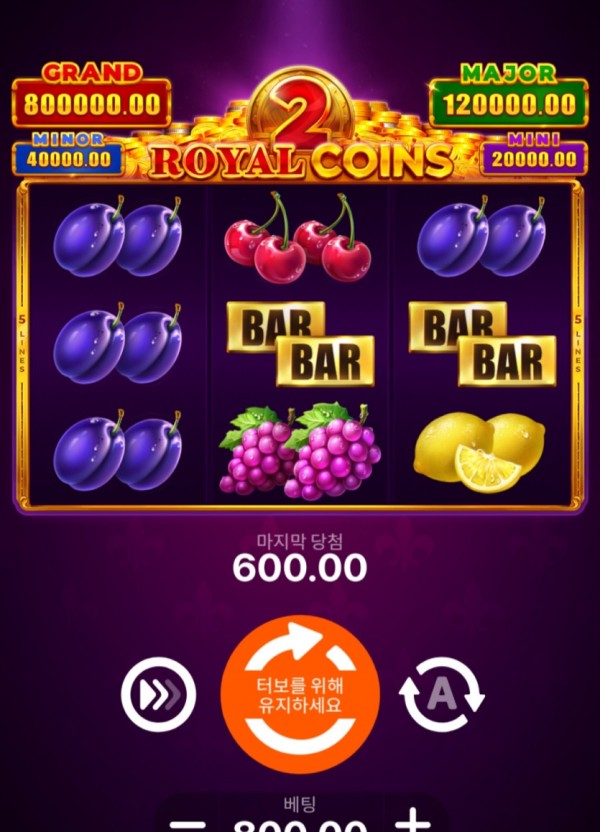Click the top-right plum symbol
The width and height of the screenshot is (600, 832).
tap(481, 236)
